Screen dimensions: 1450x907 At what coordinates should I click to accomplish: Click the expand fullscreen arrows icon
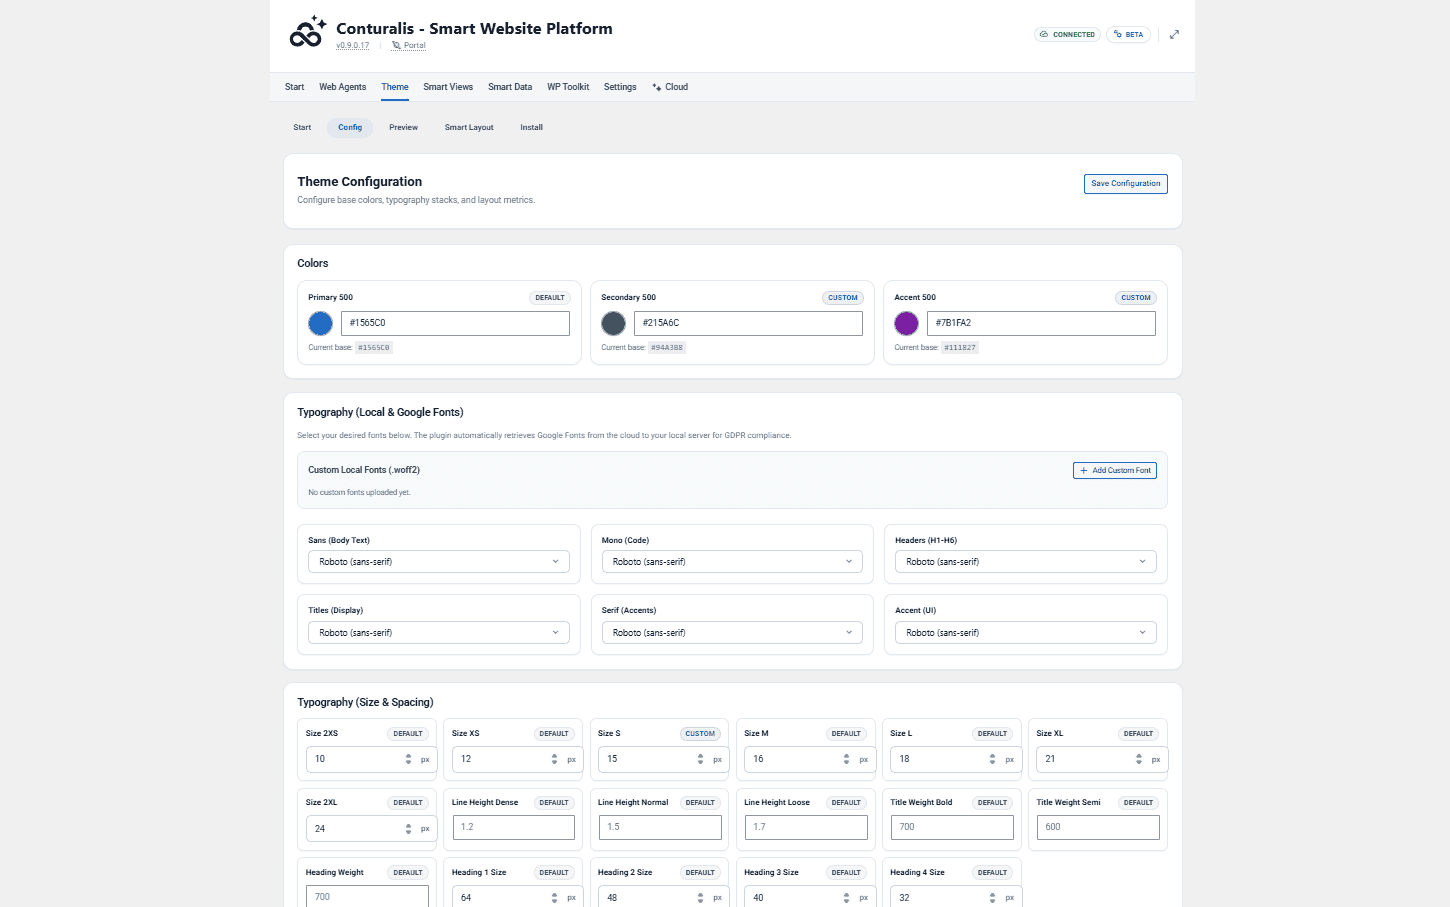[x=1174, y=34]
